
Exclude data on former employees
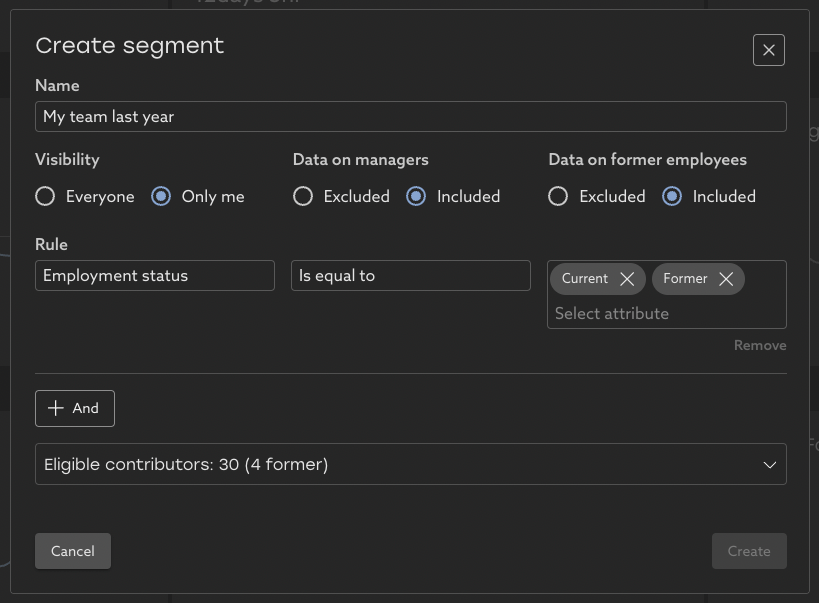pyautogui.click(x=558, y=197)
